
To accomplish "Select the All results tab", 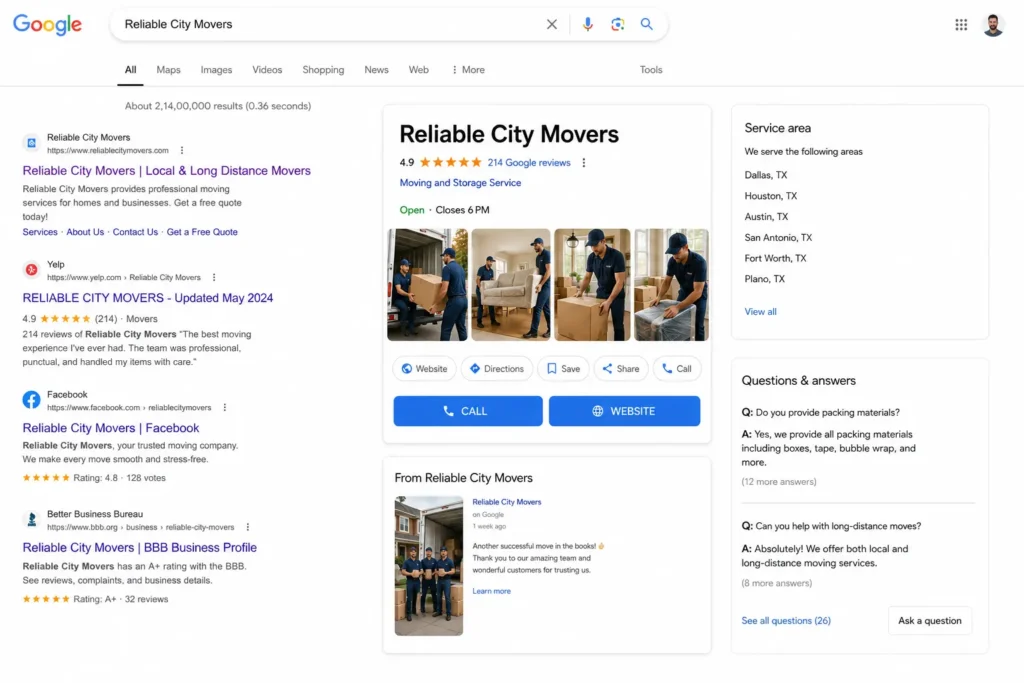I will click(x=131, y=70).
